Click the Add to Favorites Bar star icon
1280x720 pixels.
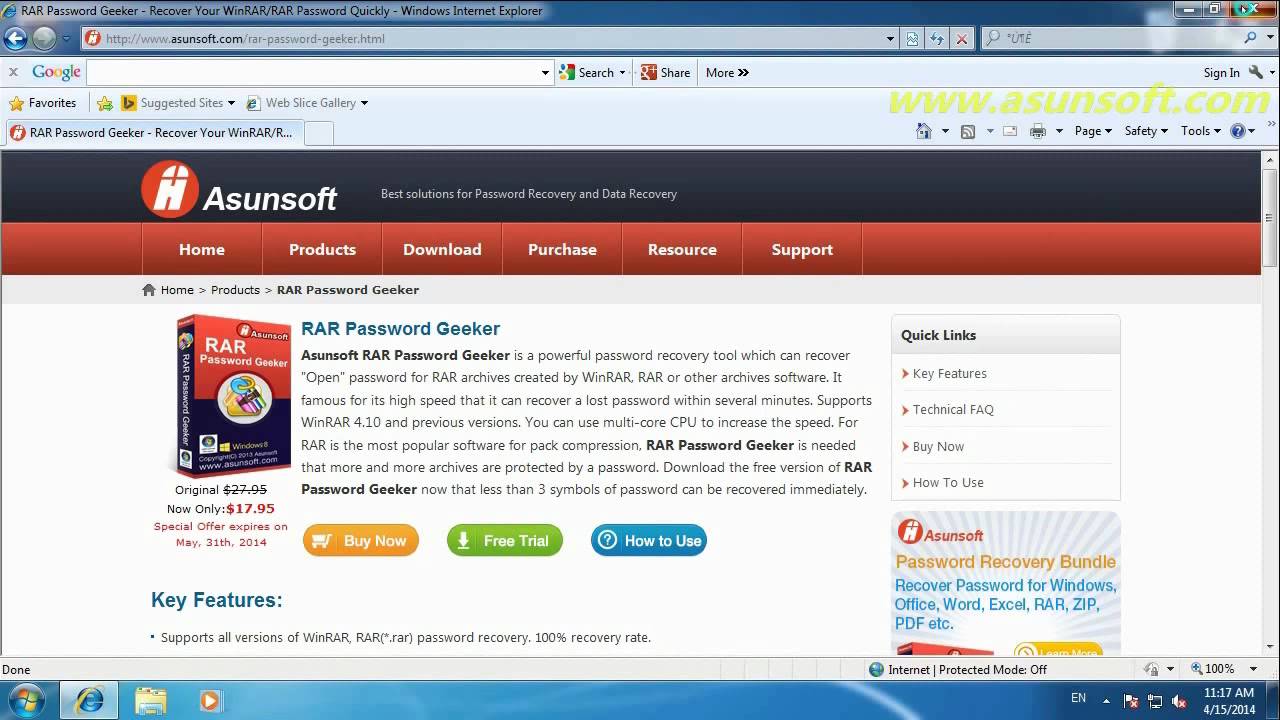pos(105,103)
